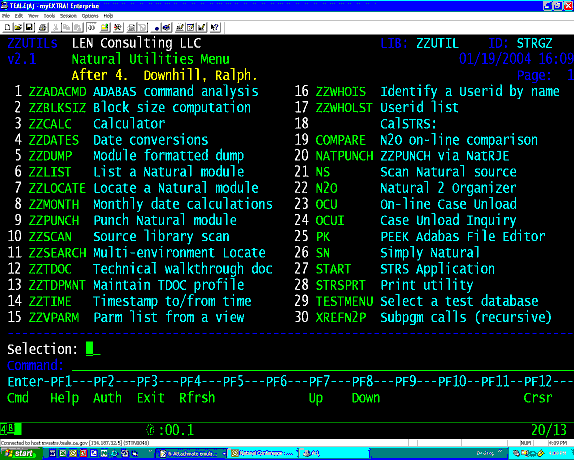Click the ZZWHOLST Userid list entry
The image size is (576, 461).
click(377, 107)
